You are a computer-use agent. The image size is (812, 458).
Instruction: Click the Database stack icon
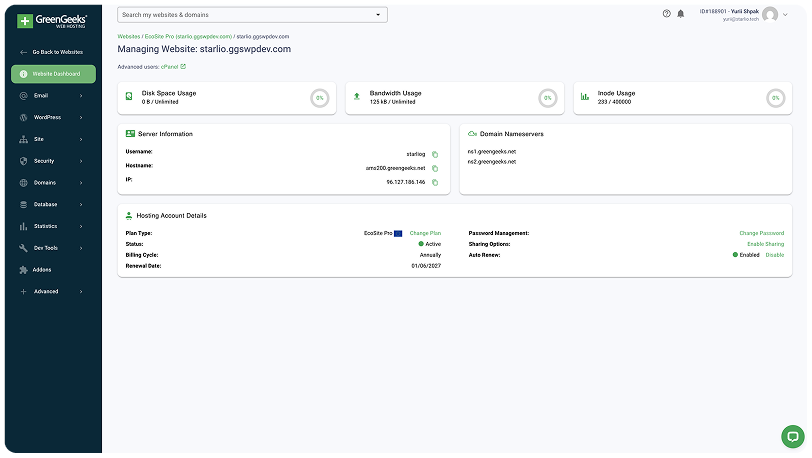coord(23,205)
